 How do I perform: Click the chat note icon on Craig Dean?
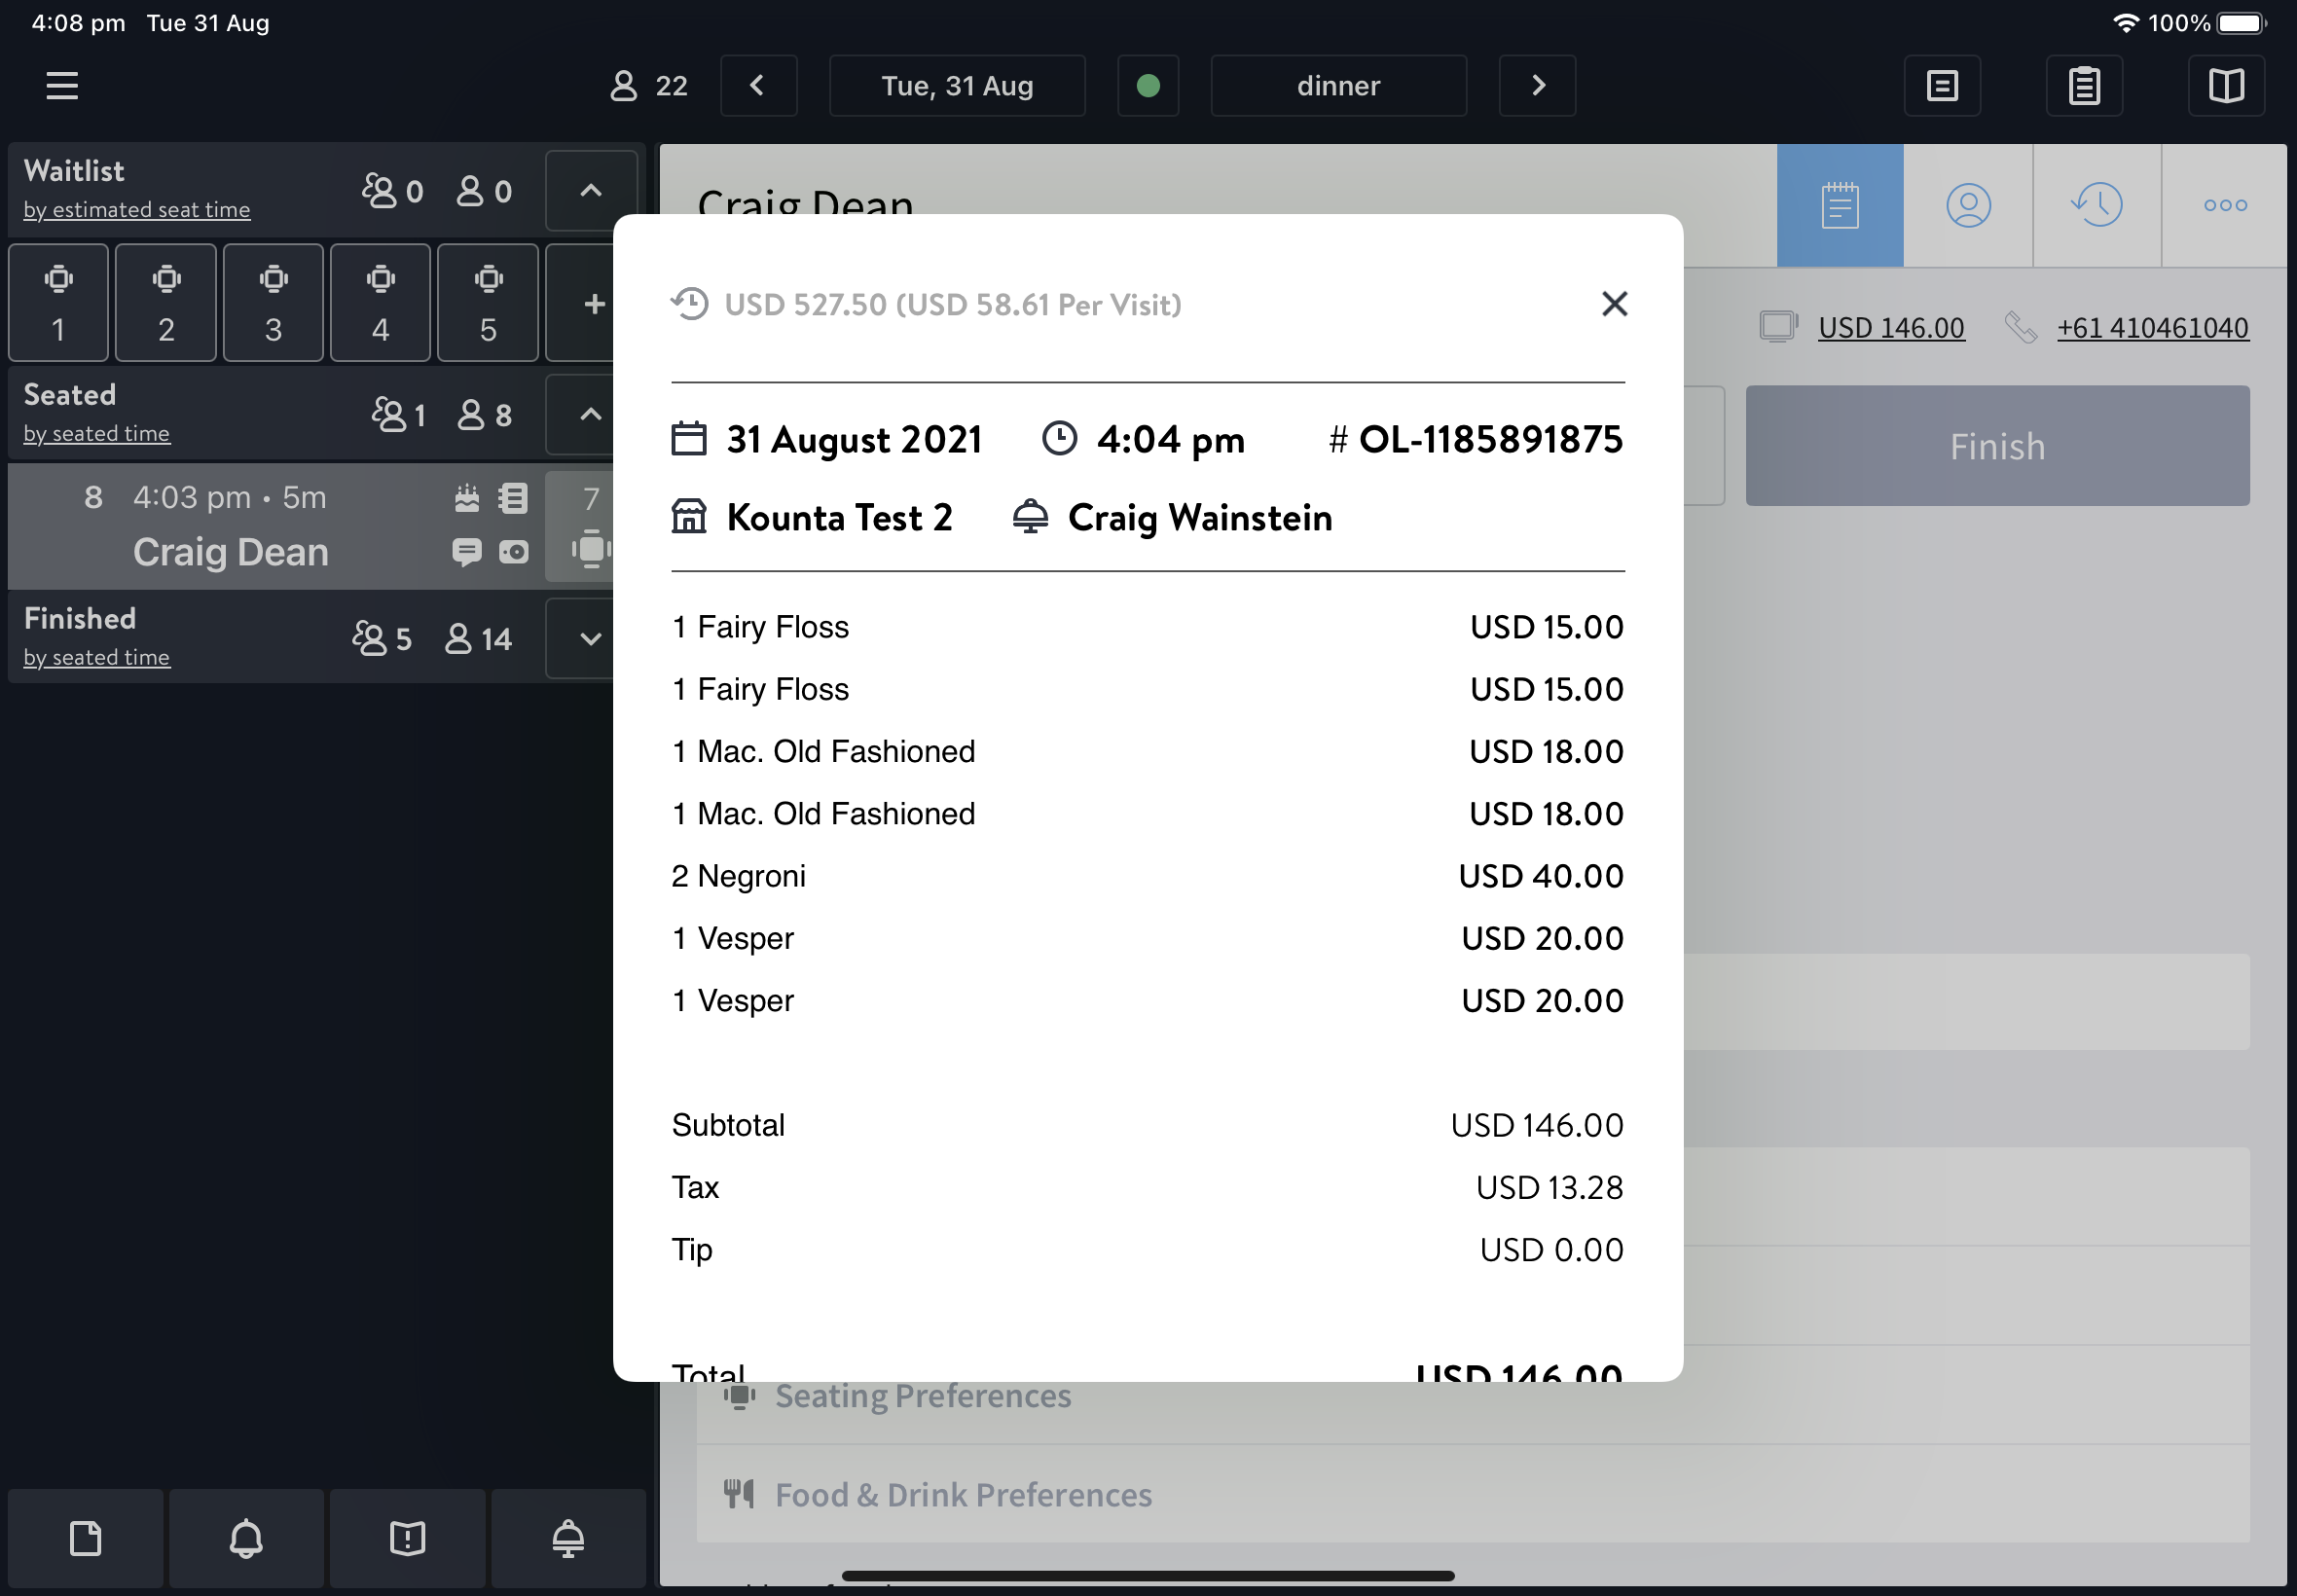coord(467,552)
